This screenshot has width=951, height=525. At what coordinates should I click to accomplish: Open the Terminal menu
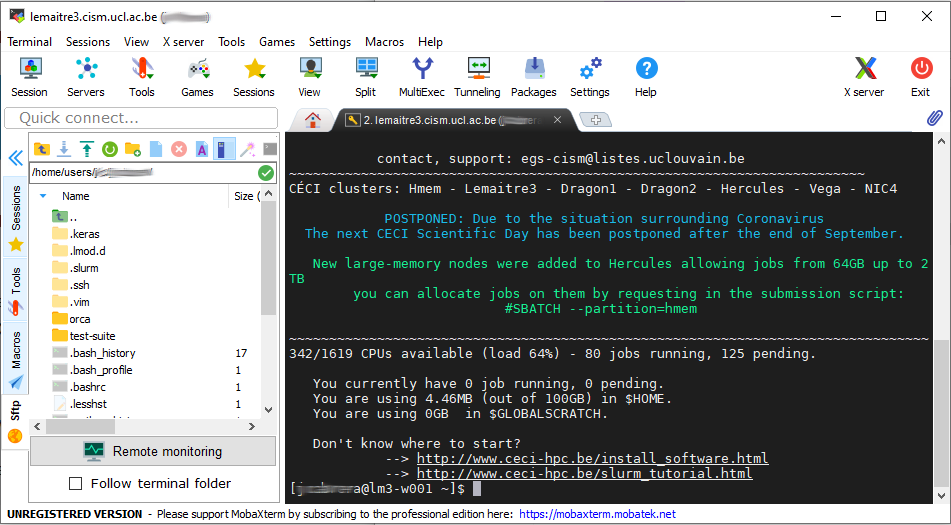tap(30, 42)
